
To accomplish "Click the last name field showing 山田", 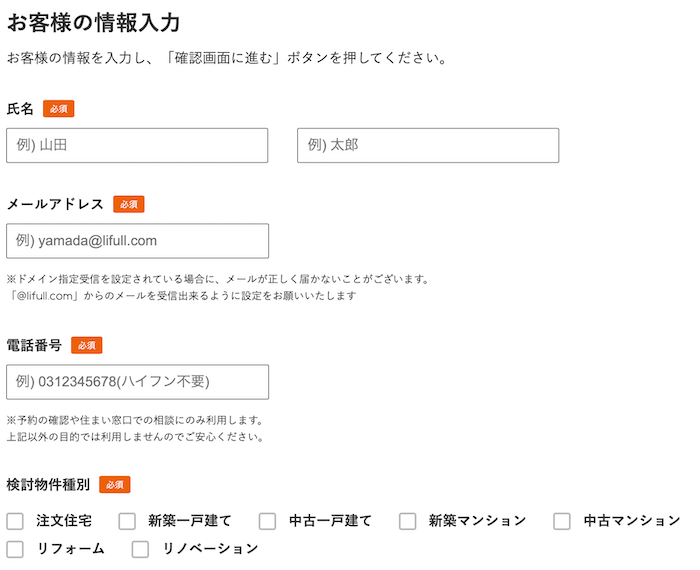I will click(137, 146).
